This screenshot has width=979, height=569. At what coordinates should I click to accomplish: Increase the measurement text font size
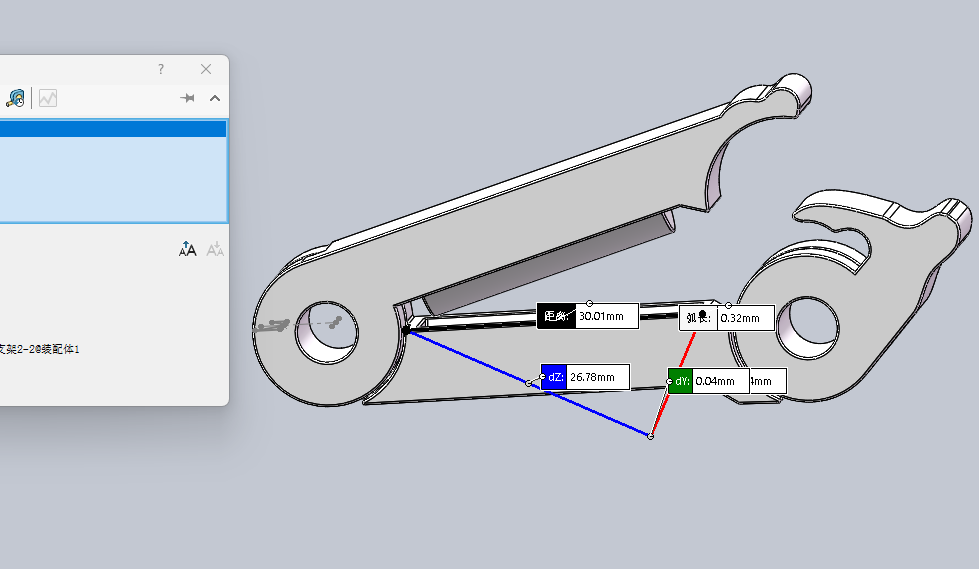(x=187, y=249)
